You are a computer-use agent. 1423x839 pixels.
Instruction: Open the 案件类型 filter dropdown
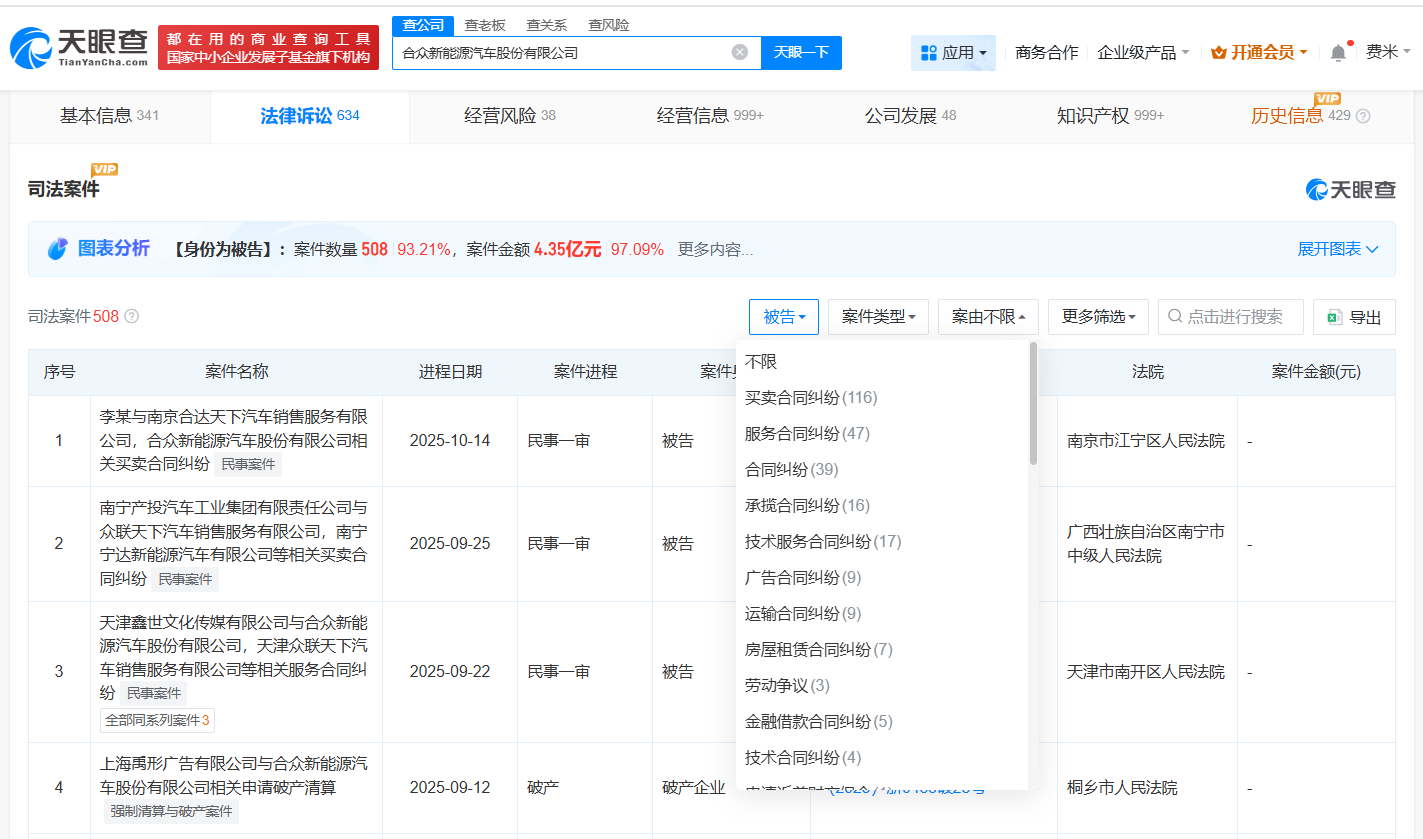[x=878, y=316]
